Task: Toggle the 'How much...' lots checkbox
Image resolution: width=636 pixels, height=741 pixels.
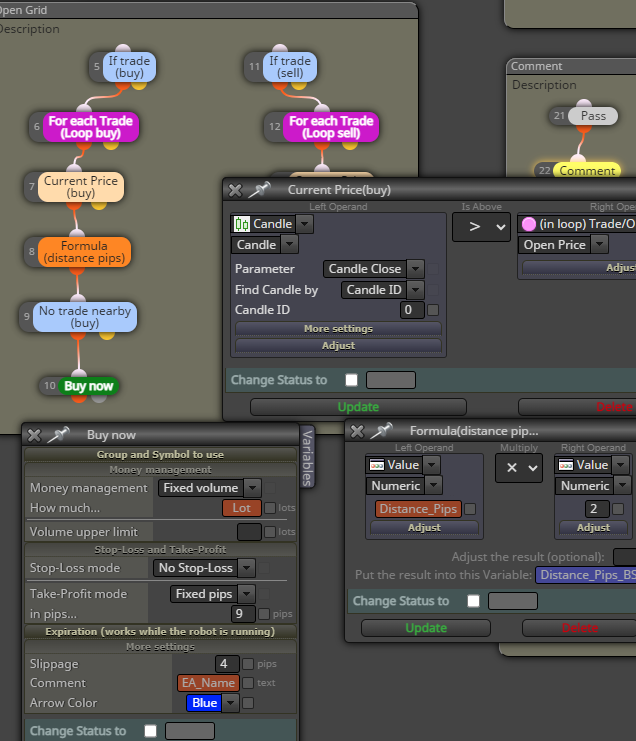Action: (270, 508)
